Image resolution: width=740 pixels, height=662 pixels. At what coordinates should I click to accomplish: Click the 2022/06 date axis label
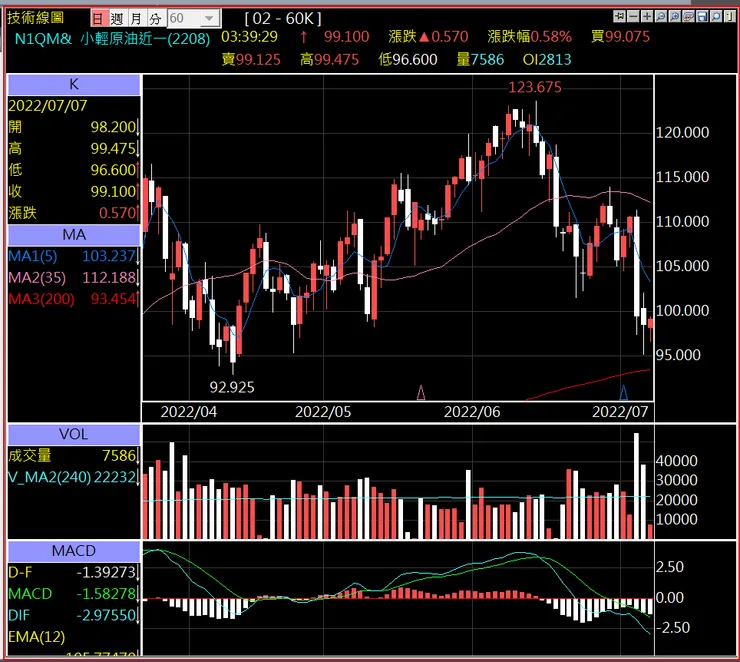tap(472, 412)
